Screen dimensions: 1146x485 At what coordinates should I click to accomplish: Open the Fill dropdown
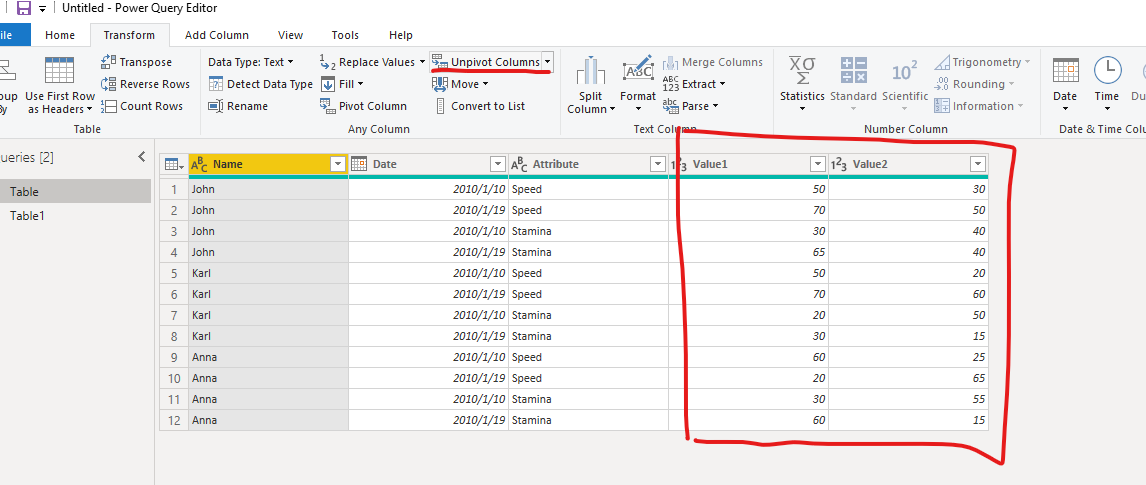pyautogui.click(x=341, y=84)
